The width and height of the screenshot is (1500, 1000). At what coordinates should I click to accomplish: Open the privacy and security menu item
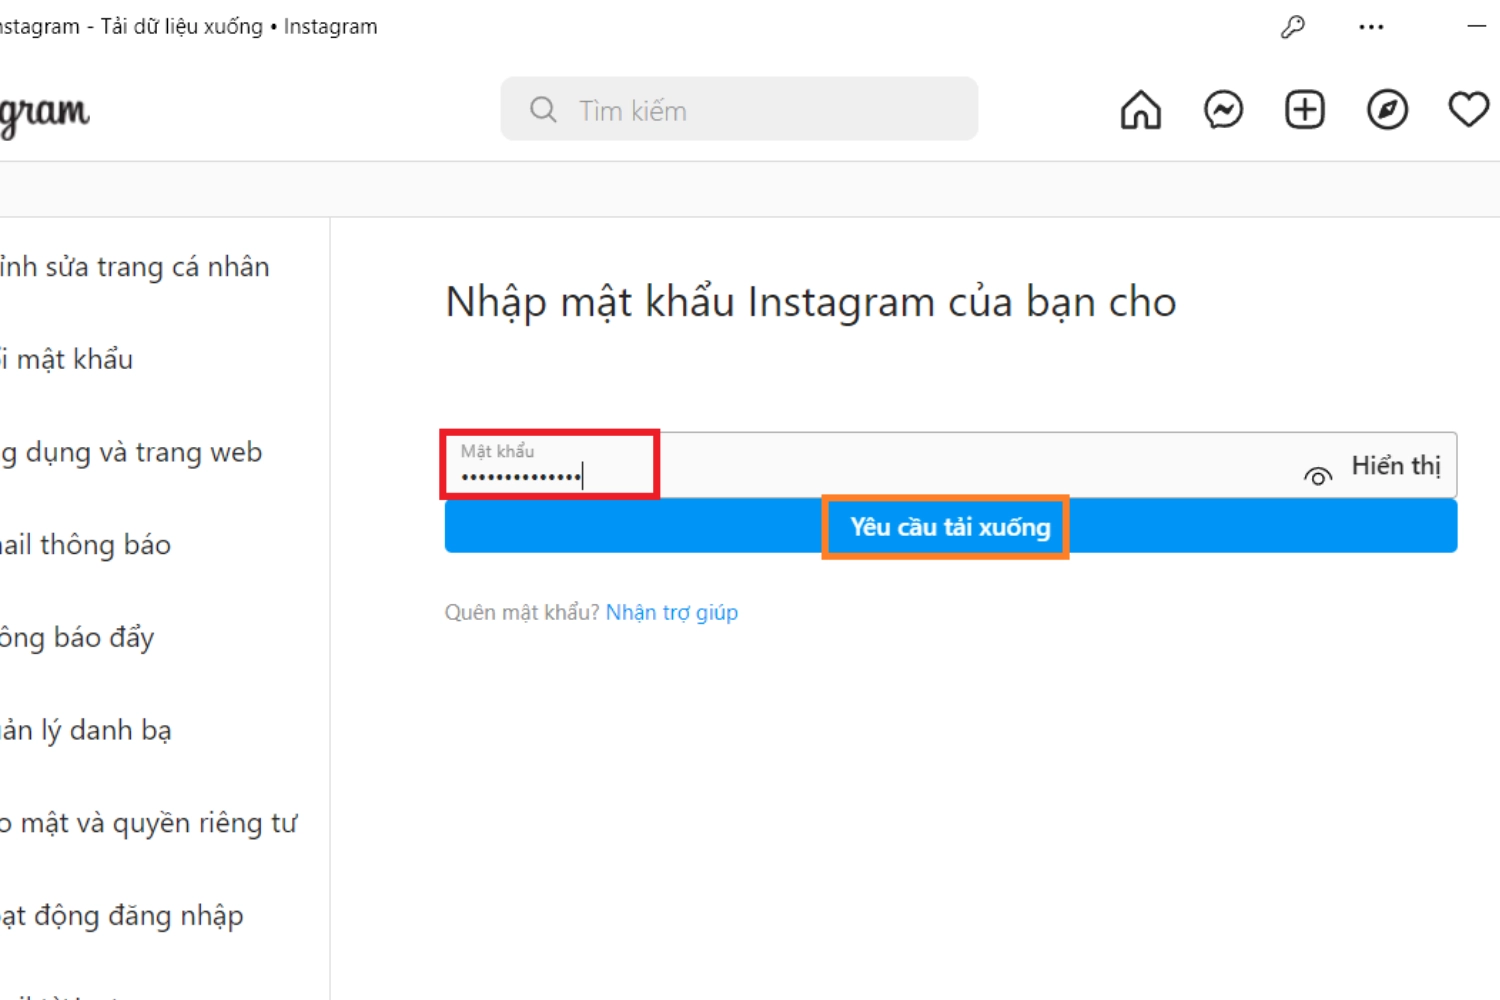149,823
